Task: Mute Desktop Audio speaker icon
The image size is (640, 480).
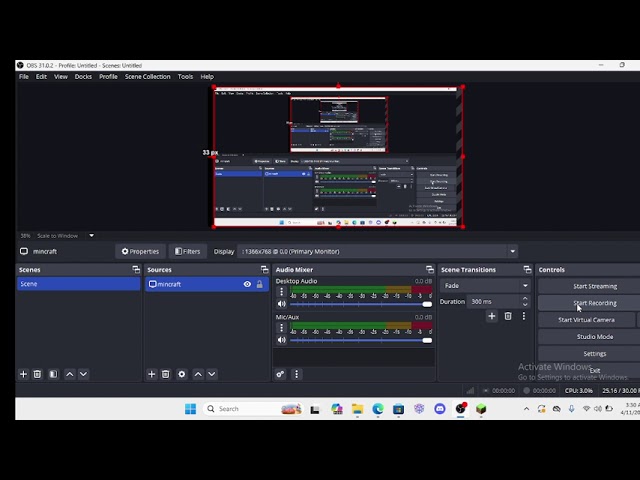Action: (282, 304)
